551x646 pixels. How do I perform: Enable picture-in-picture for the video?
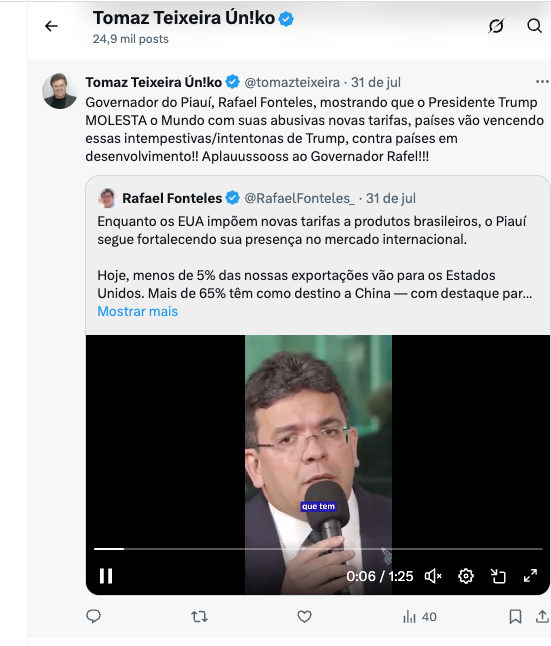pos(498,576)
